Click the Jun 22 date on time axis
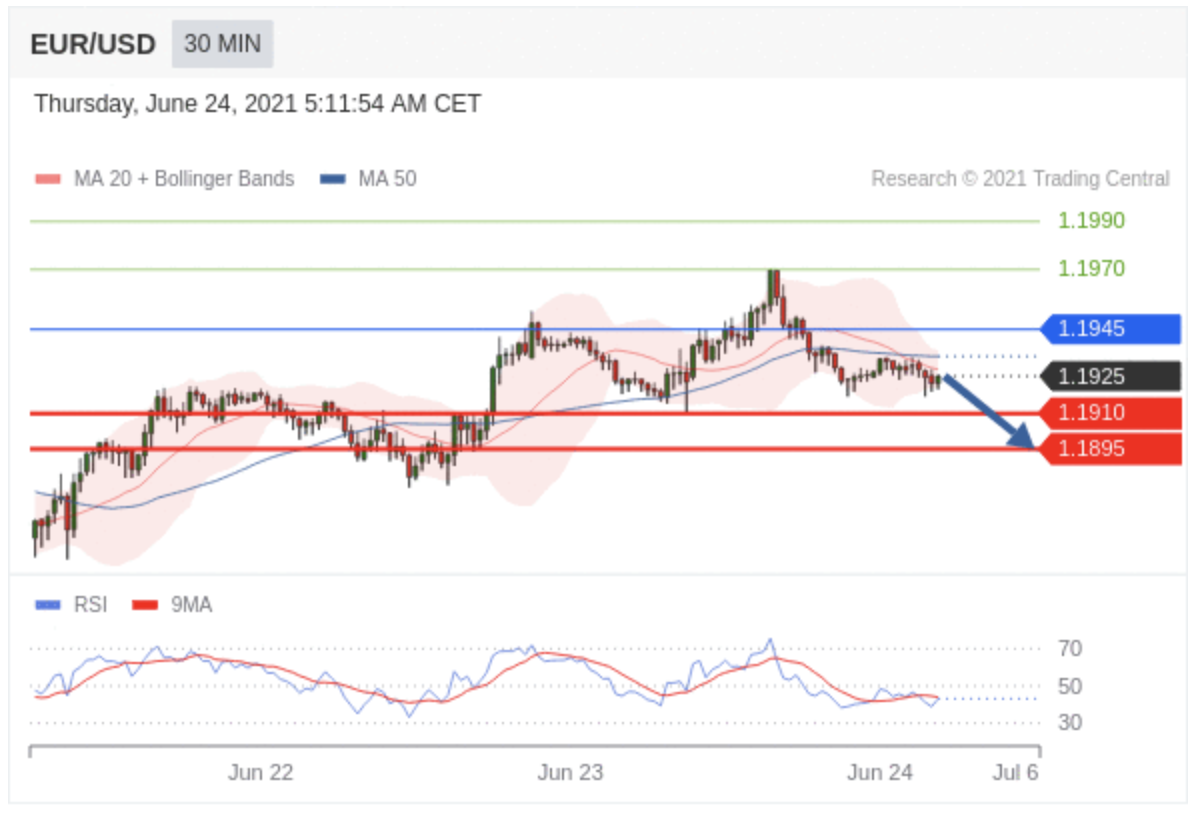1194x814 pixels. point(261,773)
